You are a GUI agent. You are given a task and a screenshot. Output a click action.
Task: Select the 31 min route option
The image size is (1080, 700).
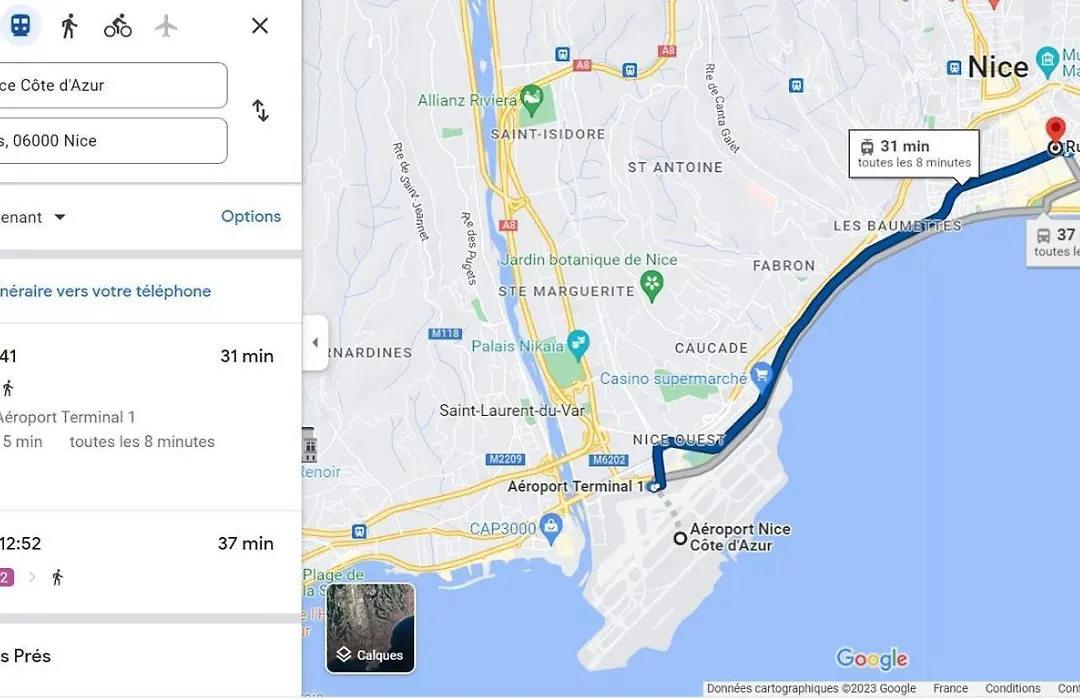pos(150,417)
